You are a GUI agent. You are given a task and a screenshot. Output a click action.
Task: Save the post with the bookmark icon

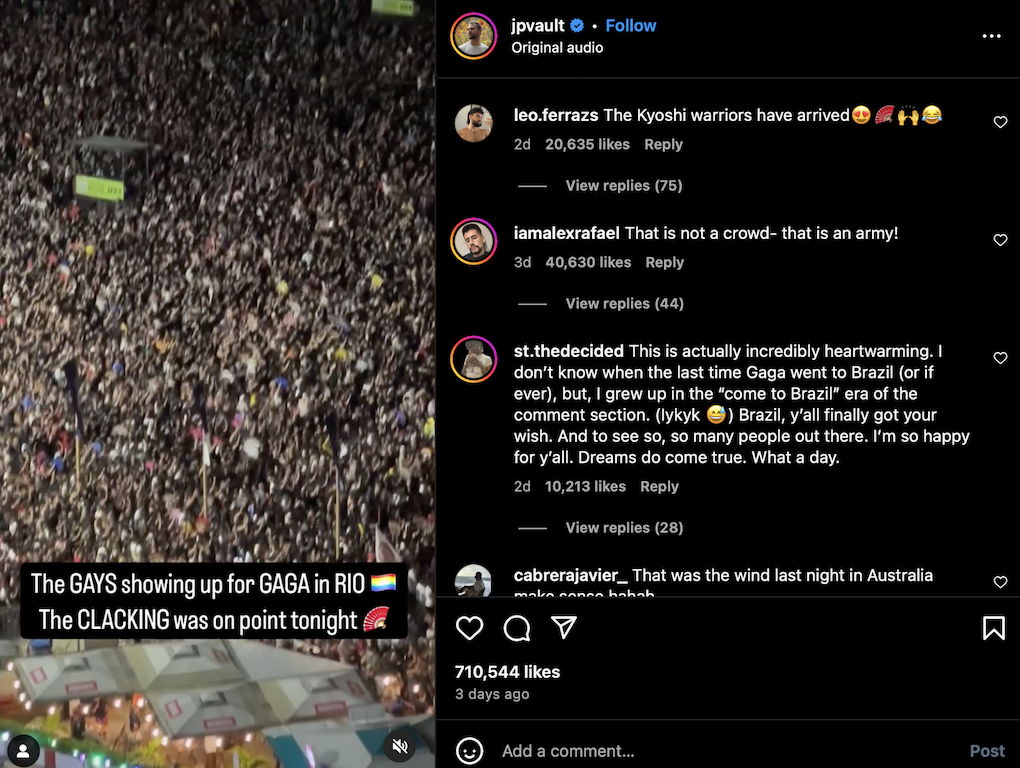(x=993, y=628)
